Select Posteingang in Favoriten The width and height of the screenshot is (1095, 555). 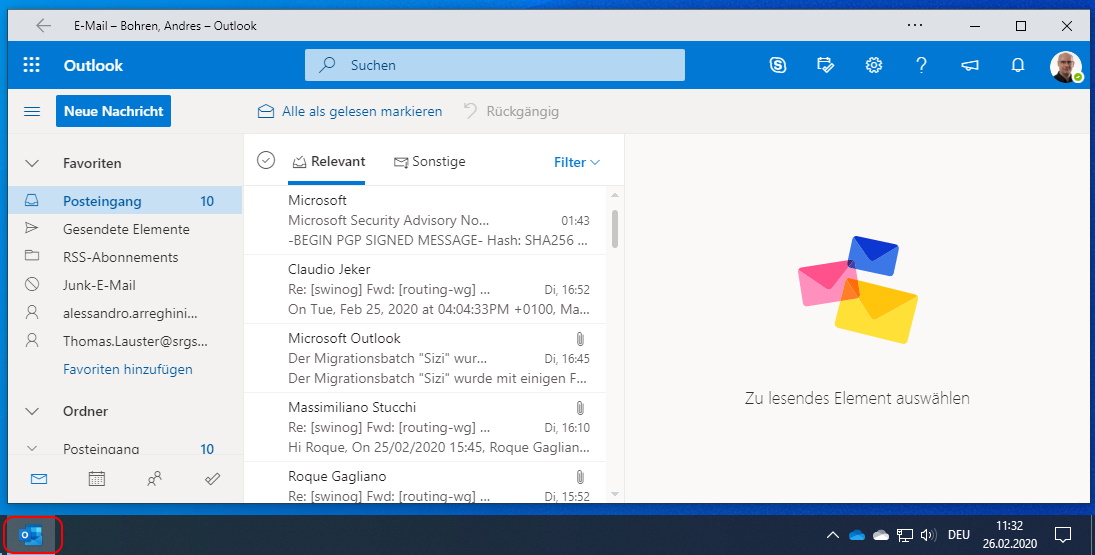(125, 201)
